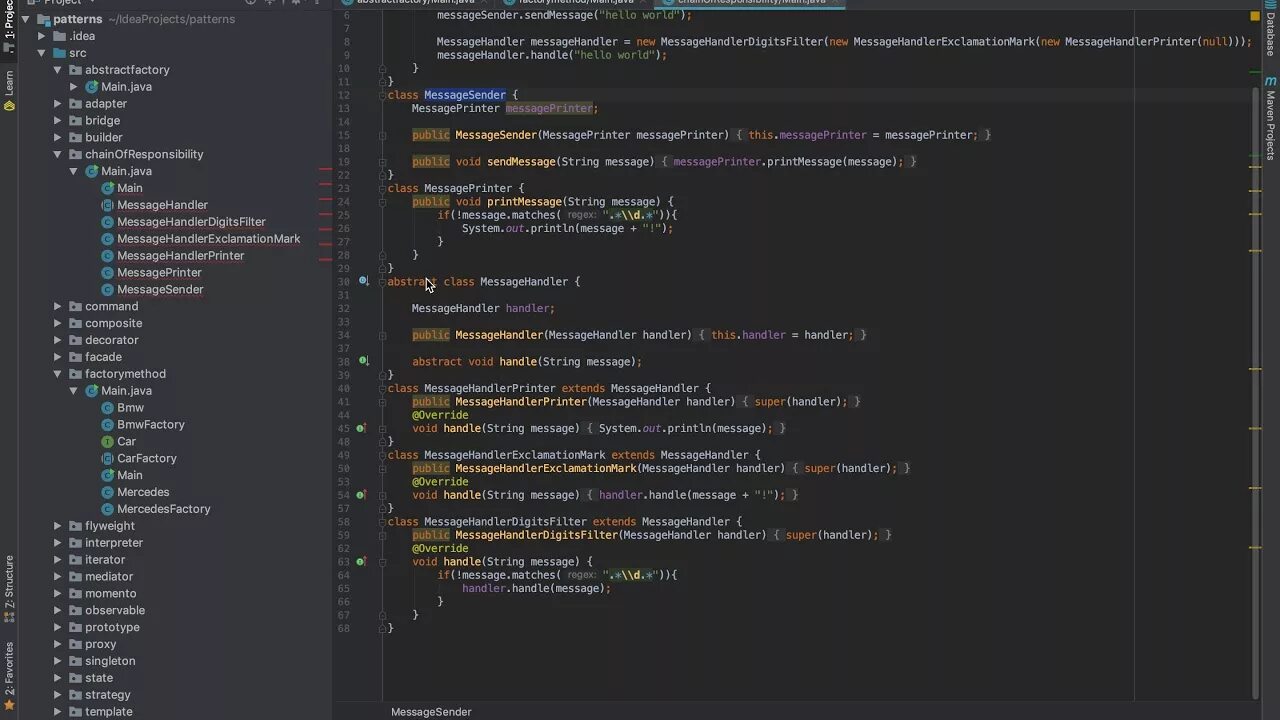Click the highlighted MessageSender class name on line 12

pyautogui.click(x=465, y=95)
